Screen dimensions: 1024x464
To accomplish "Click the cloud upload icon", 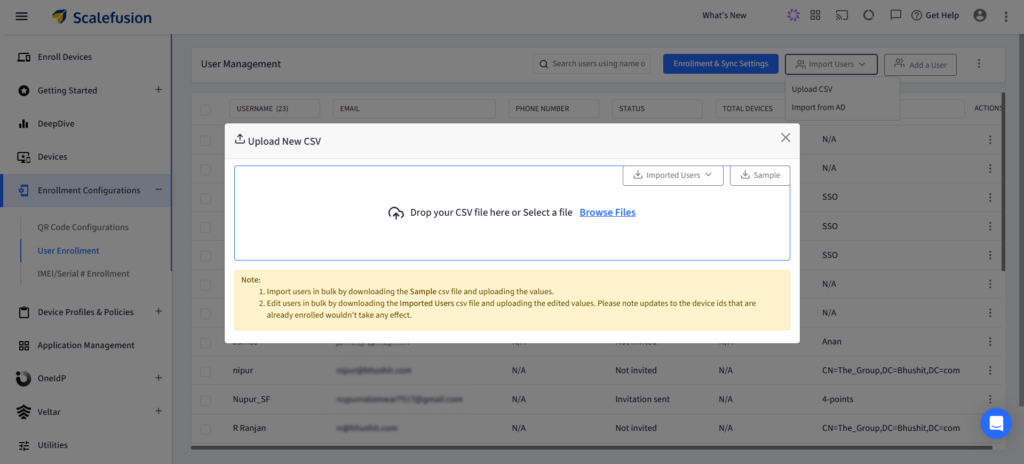I will (x=396, y=213).
